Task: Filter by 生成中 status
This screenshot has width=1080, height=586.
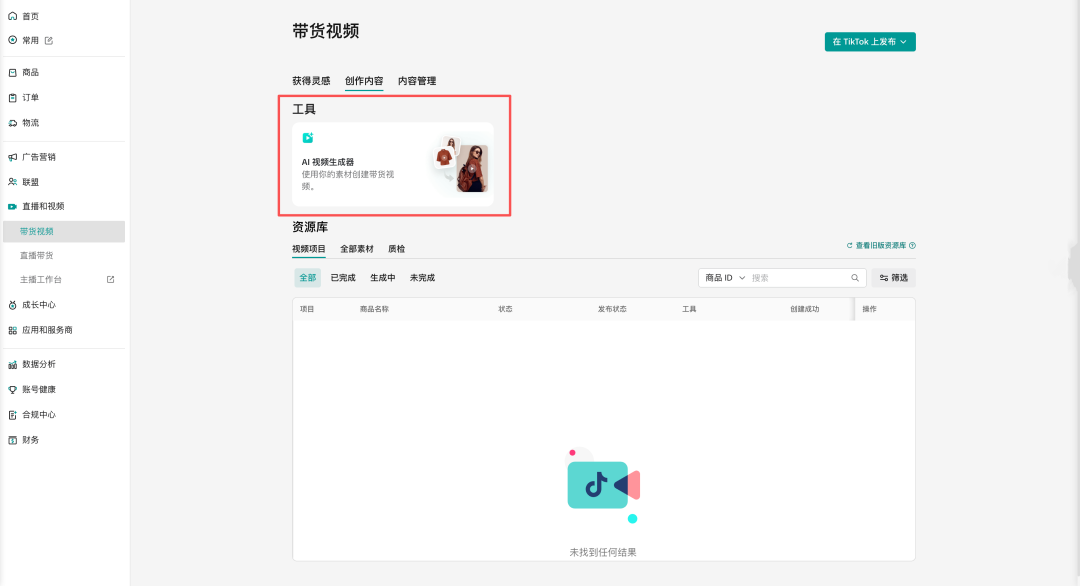Action: click(383, 278)
